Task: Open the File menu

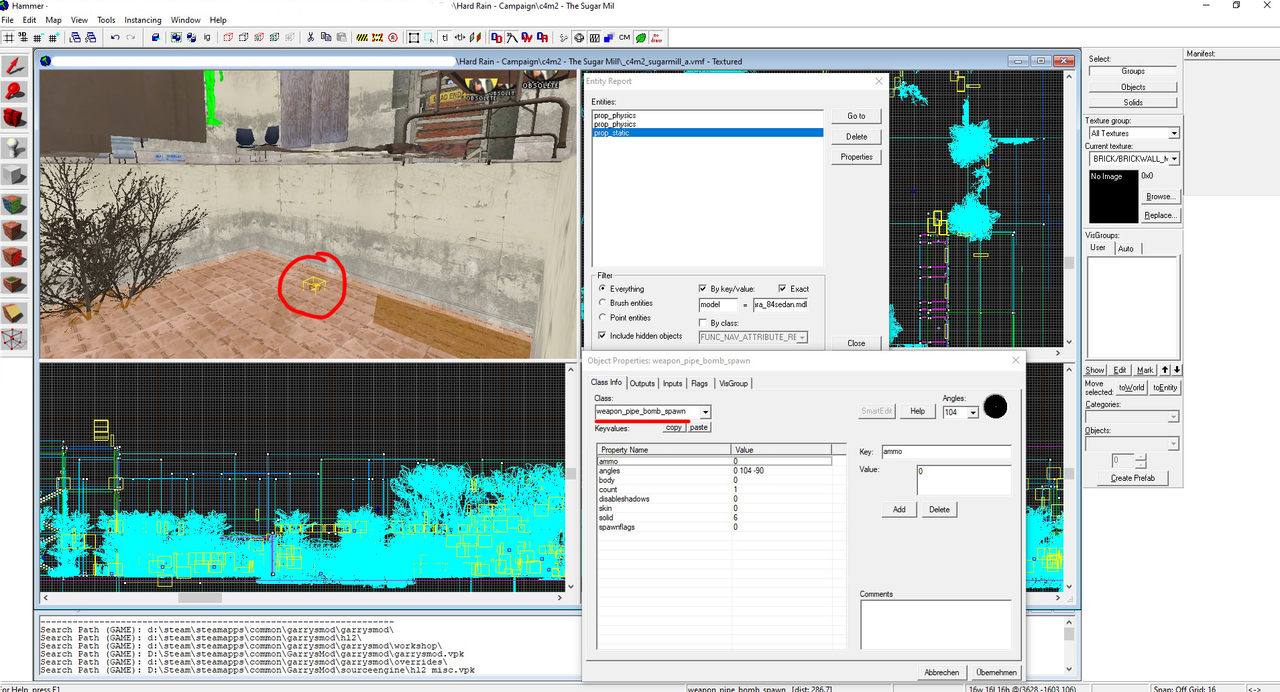Action: (8, 20)
